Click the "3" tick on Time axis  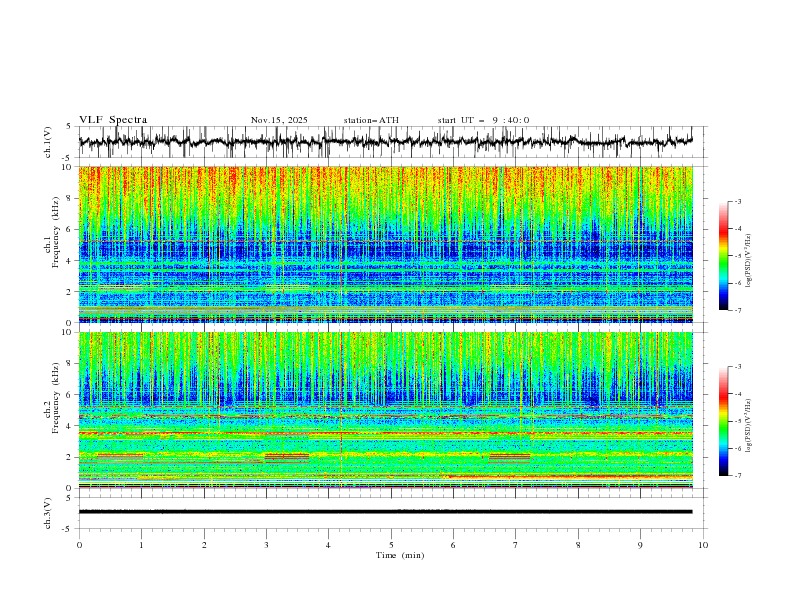pyautogui.click(x=266, y=545)
